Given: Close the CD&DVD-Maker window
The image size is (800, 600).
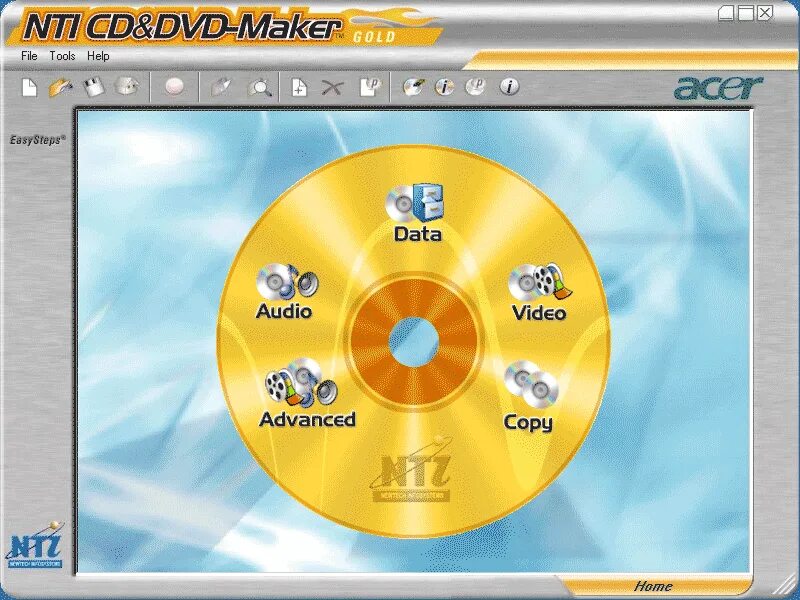Looking at the screenshot, I should pyautogui.click(x=765, y=13).
